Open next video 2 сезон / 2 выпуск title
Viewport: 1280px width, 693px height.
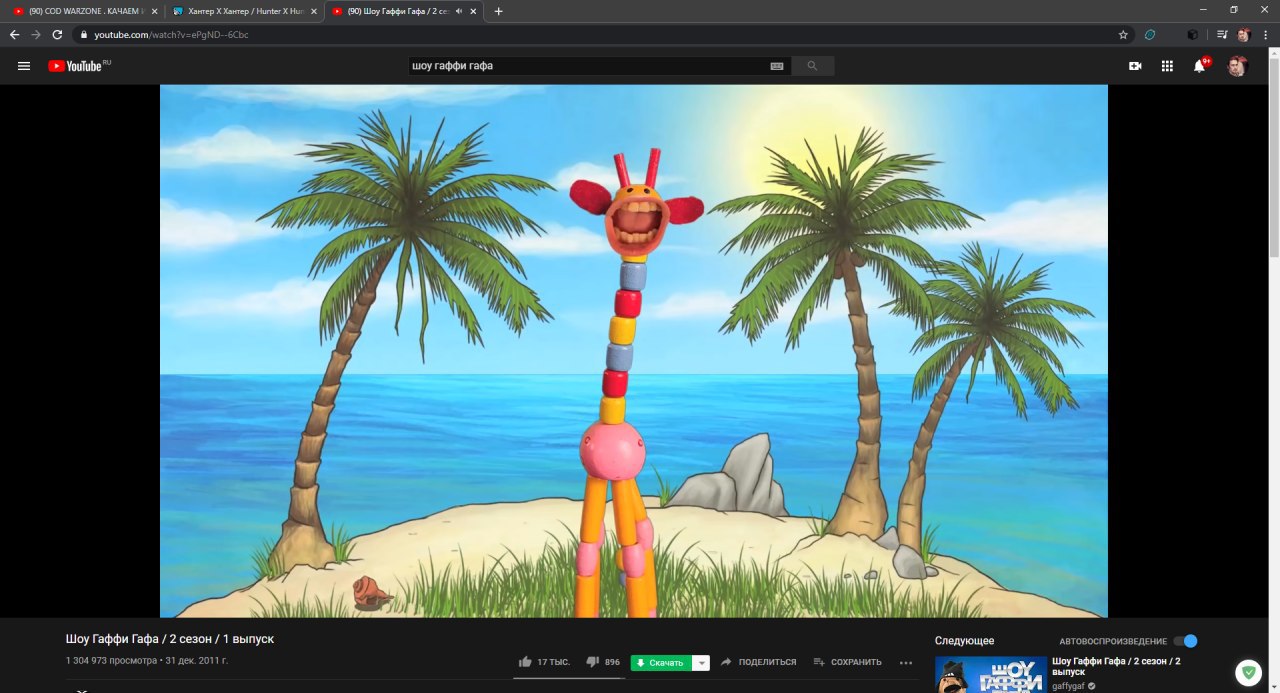click(1116, 667)
